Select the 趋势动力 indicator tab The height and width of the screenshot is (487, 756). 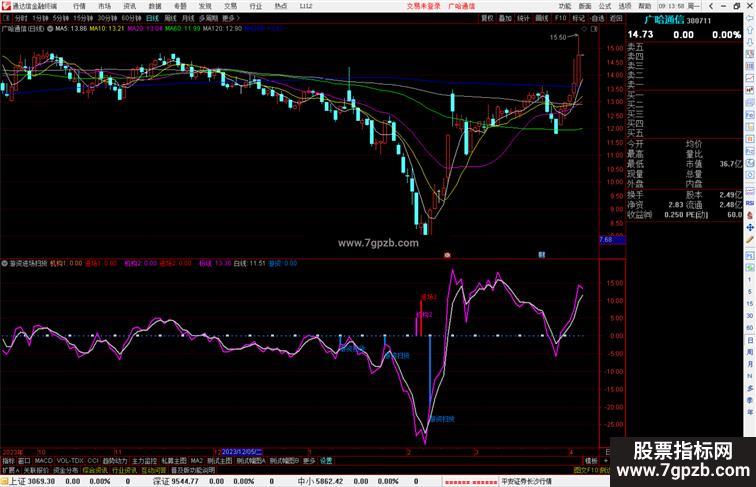115,461
